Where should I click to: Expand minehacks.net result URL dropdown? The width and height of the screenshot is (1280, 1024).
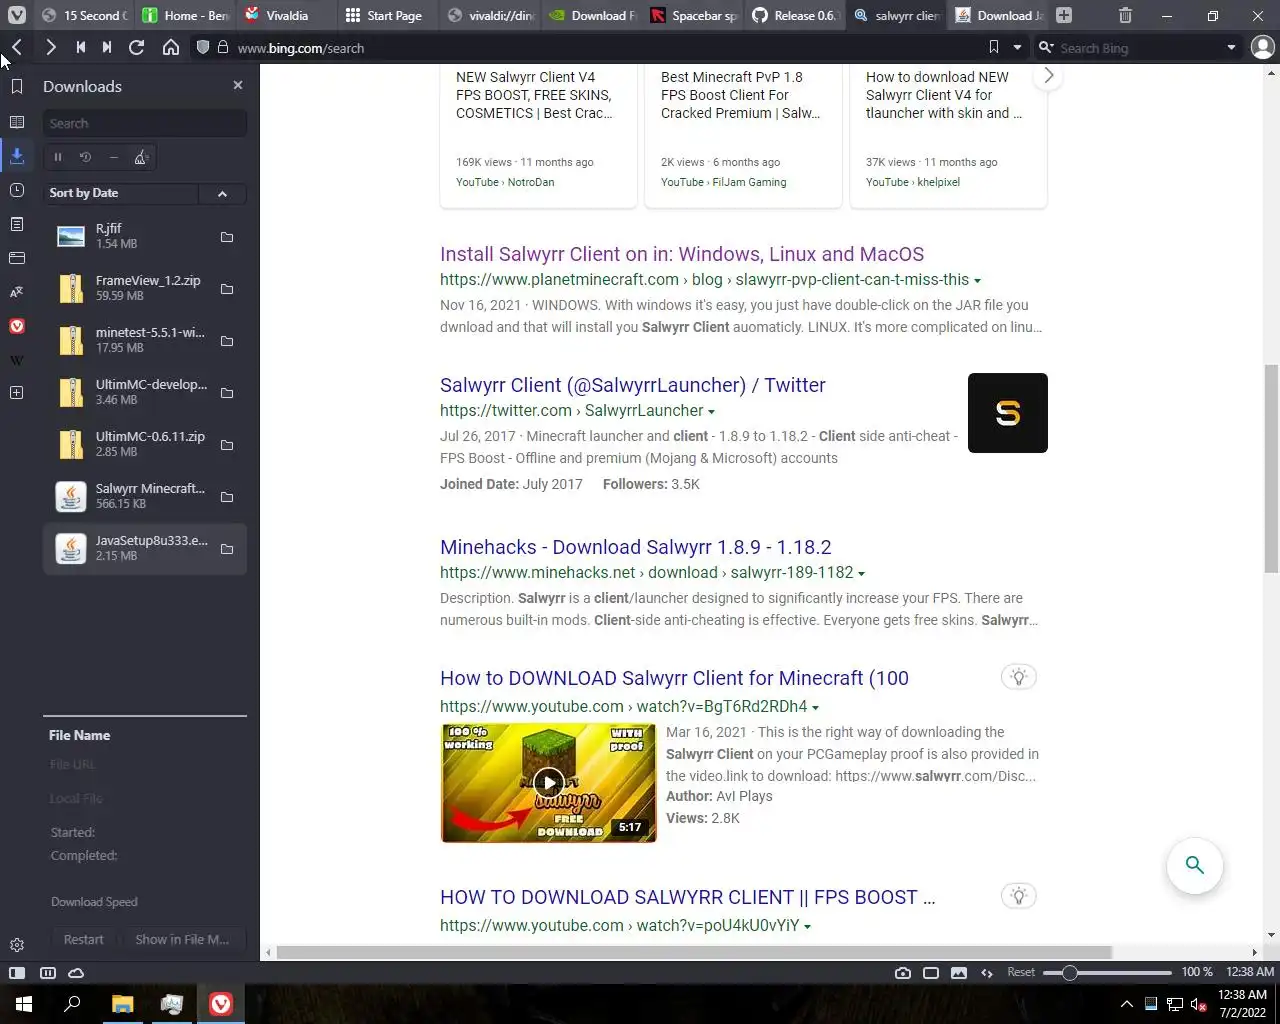pos(861,574)
